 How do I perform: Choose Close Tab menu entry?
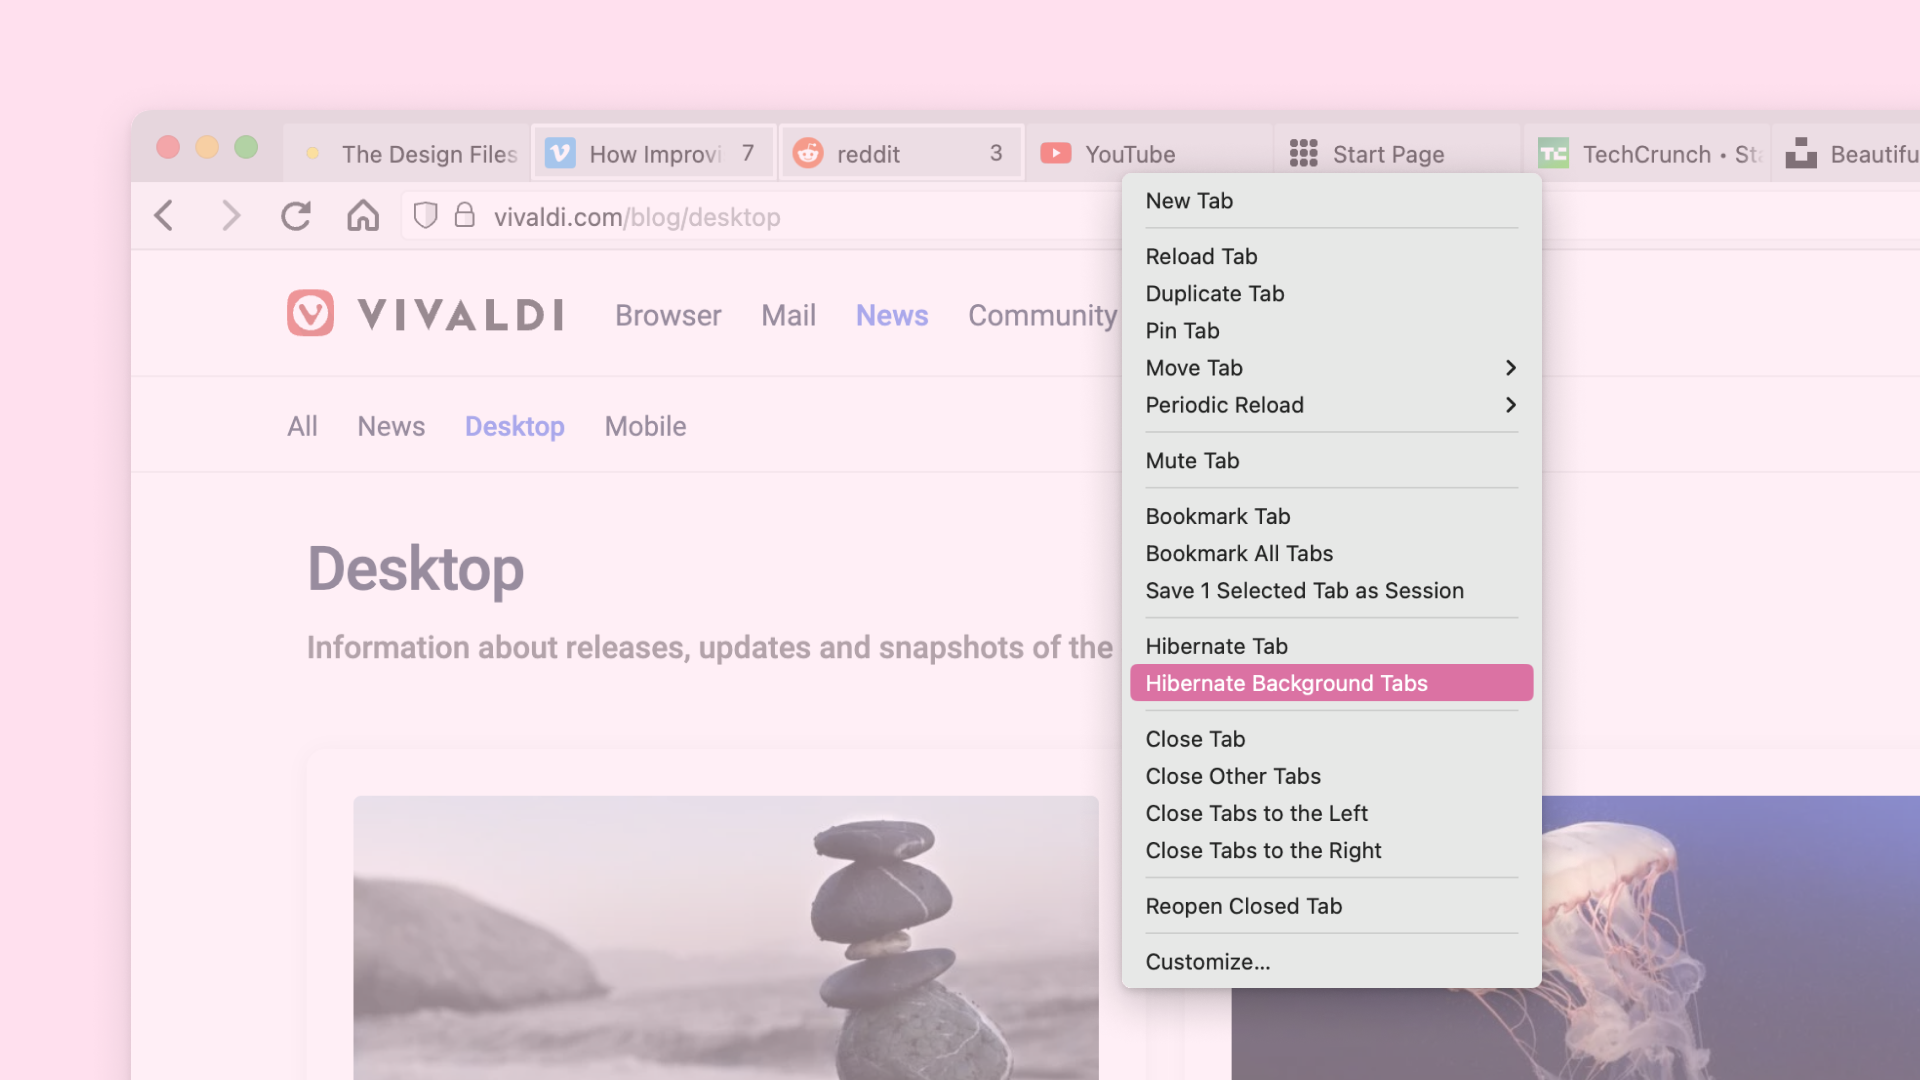(1331, 739)
